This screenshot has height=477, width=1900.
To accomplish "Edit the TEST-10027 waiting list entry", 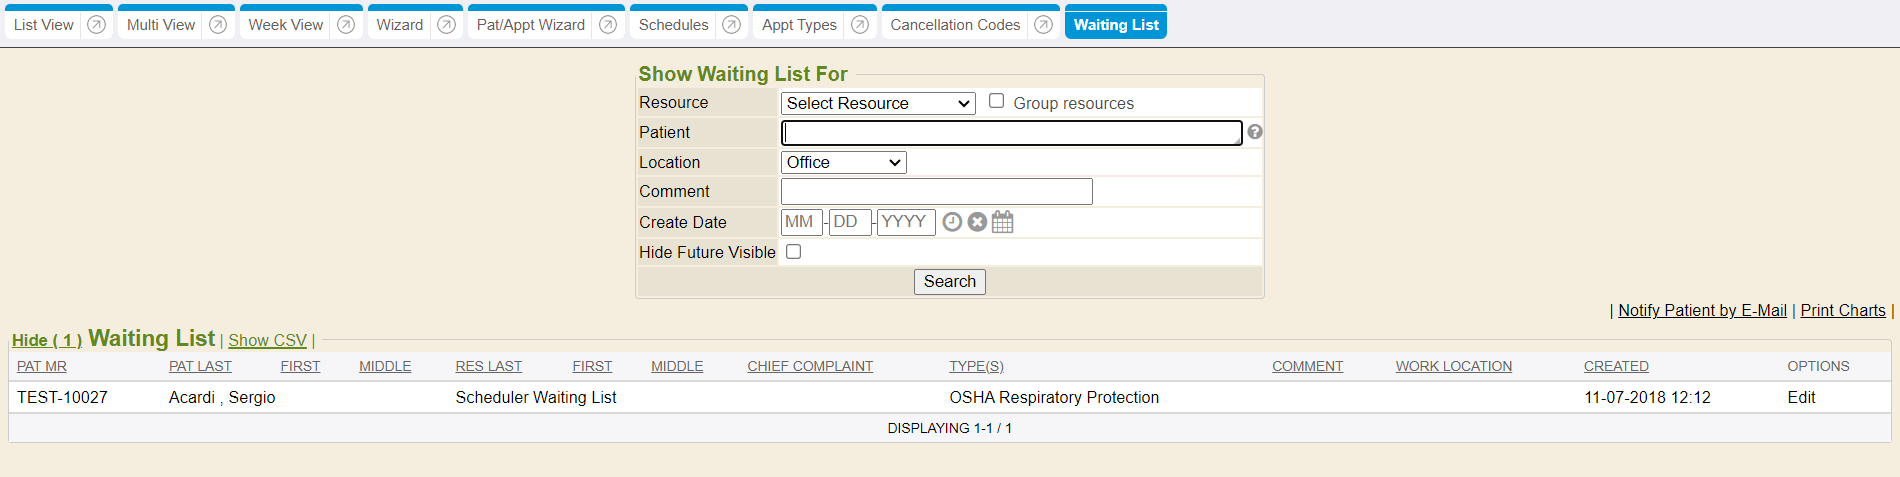I will click(x=1801, y=398).
